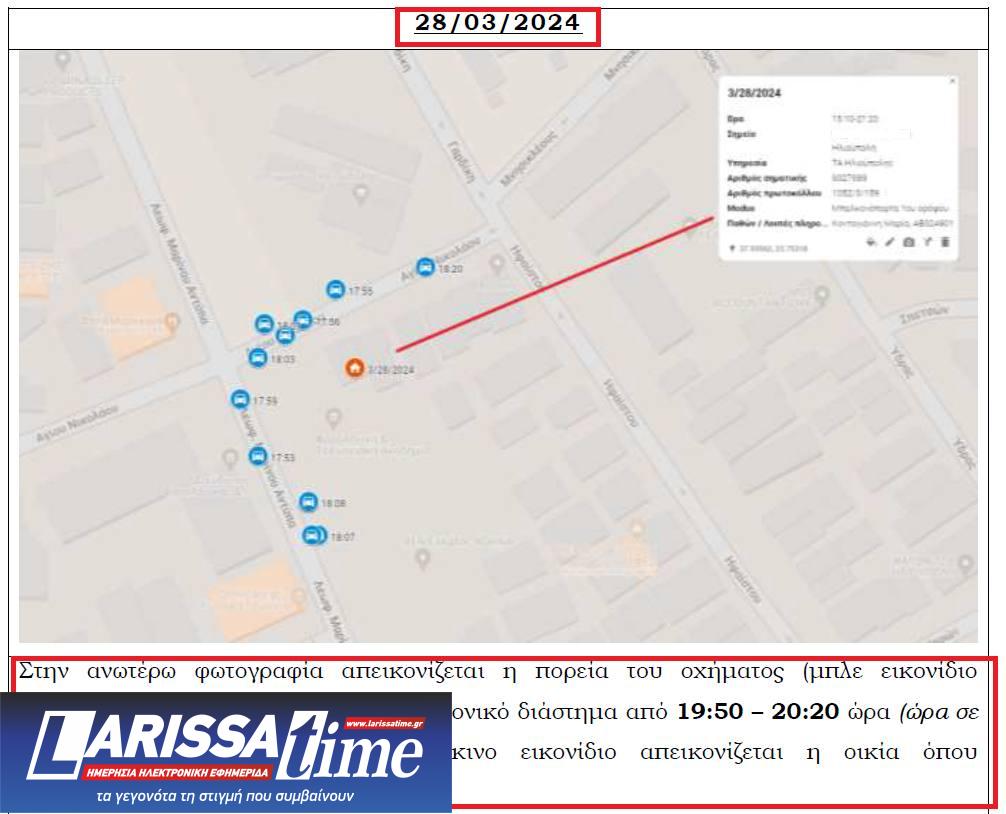Click the blue car marker labeled 18:20

(425, 267)
